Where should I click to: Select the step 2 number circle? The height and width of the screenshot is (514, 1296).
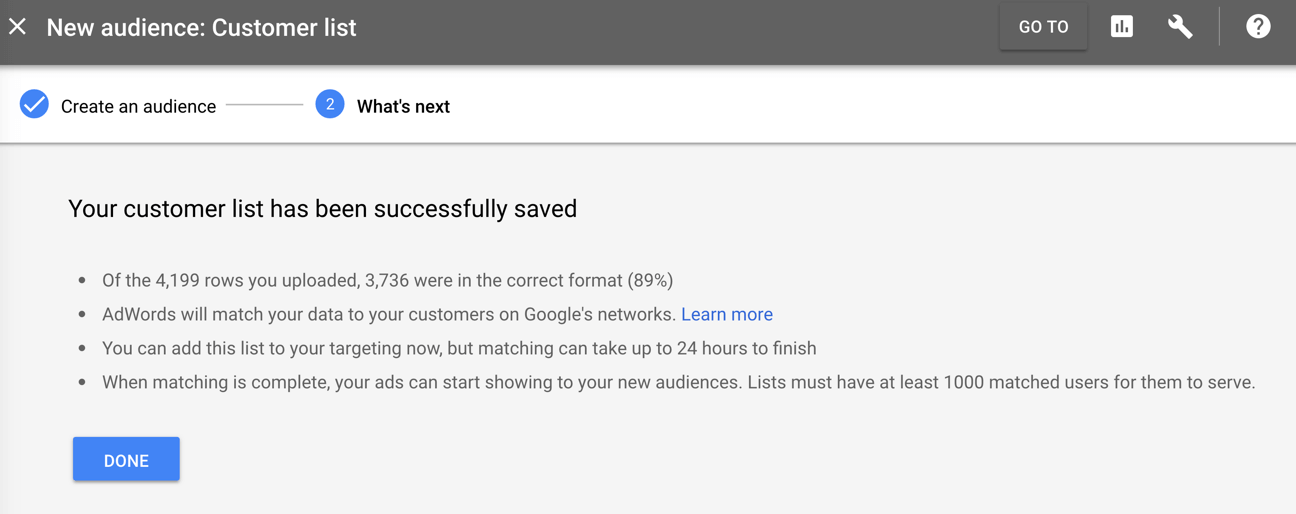[x=330, y=104]
